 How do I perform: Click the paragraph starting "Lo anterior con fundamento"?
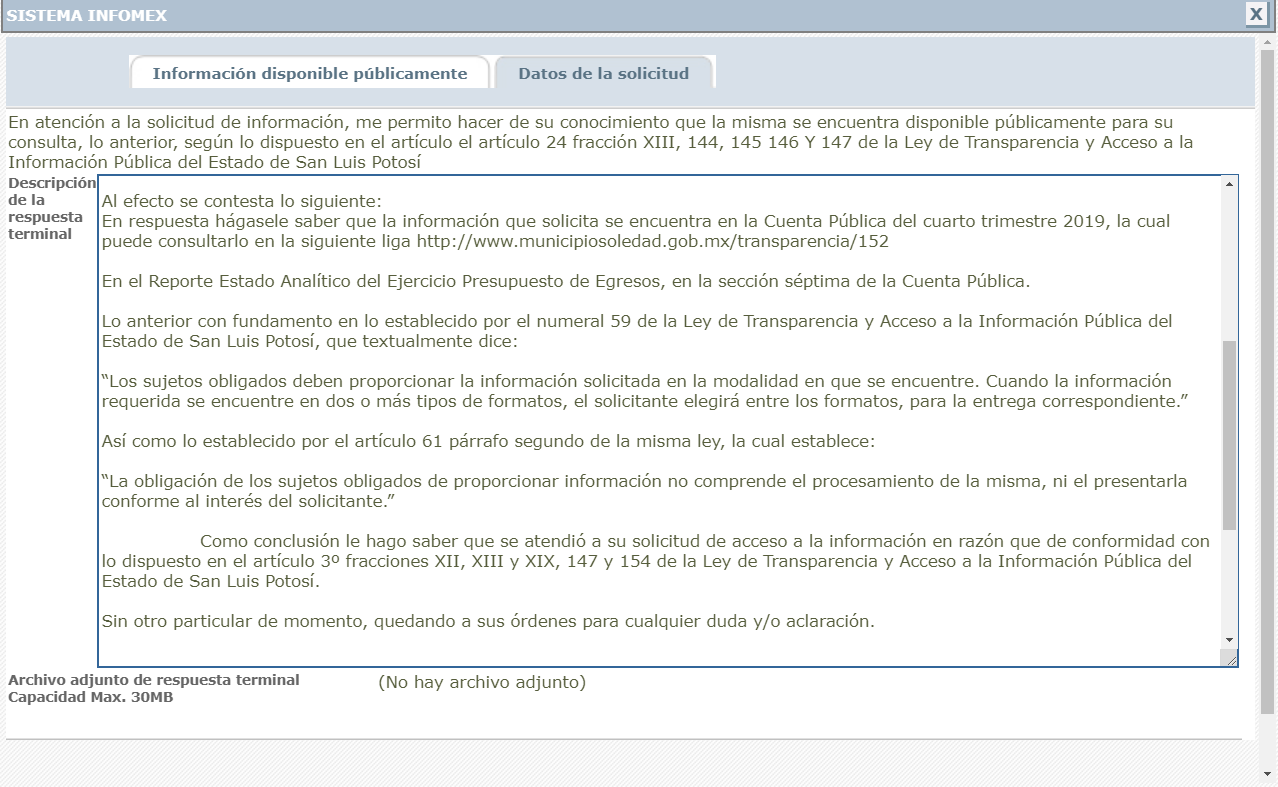tap(637, 331)
